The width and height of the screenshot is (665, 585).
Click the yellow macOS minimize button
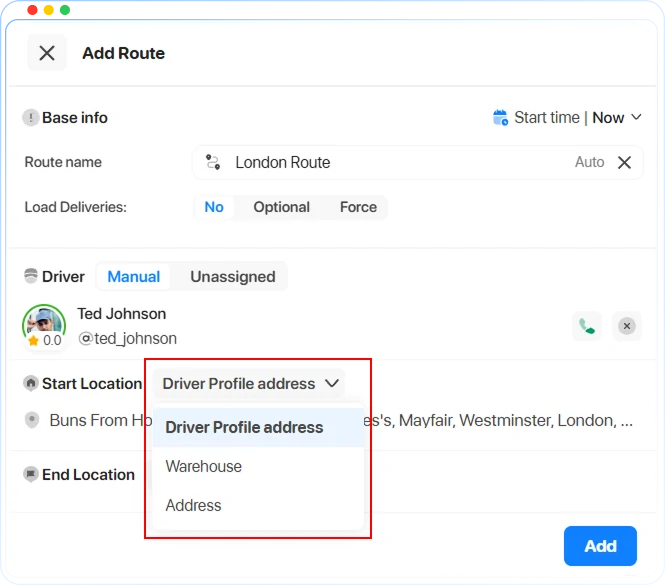49,10
